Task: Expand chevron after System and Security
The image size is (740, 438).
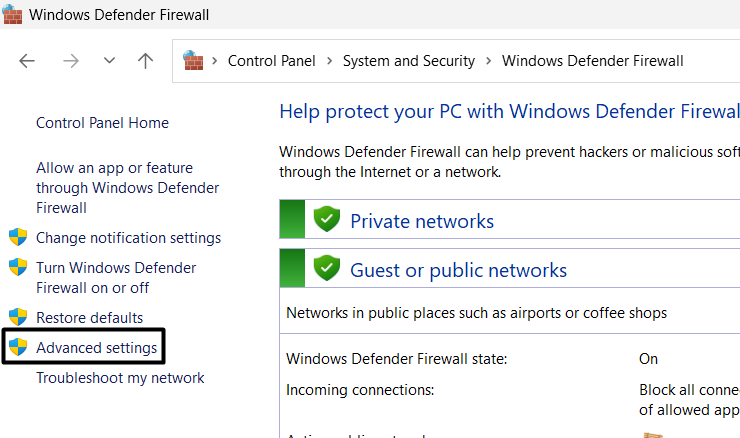Action: (488, 61)
